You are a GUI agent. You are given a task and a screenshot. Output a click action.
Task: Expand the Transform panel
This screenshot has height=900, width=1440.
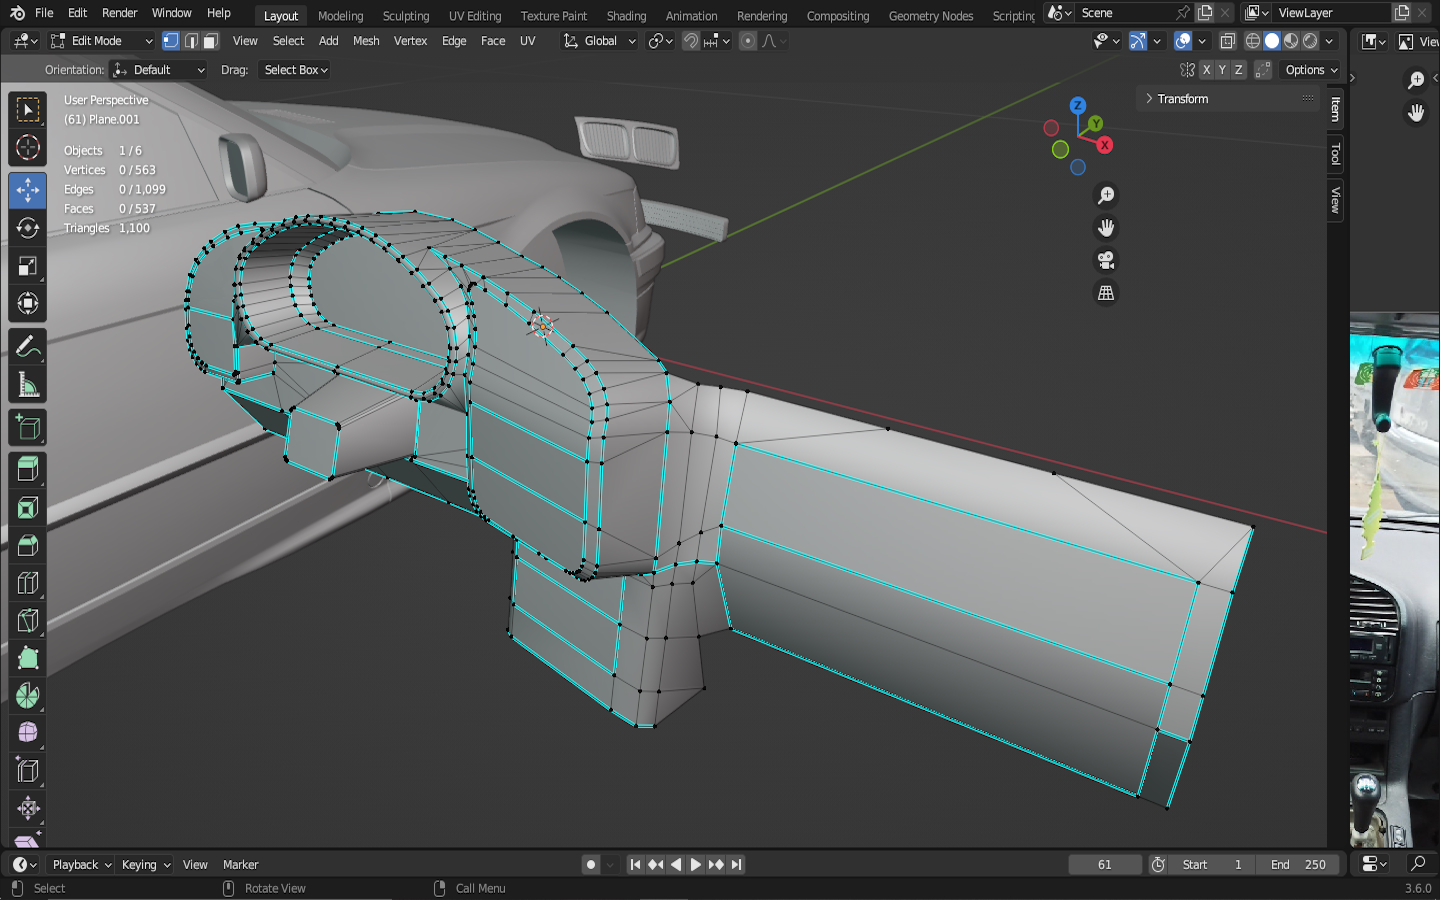[x=1182, y=99]
